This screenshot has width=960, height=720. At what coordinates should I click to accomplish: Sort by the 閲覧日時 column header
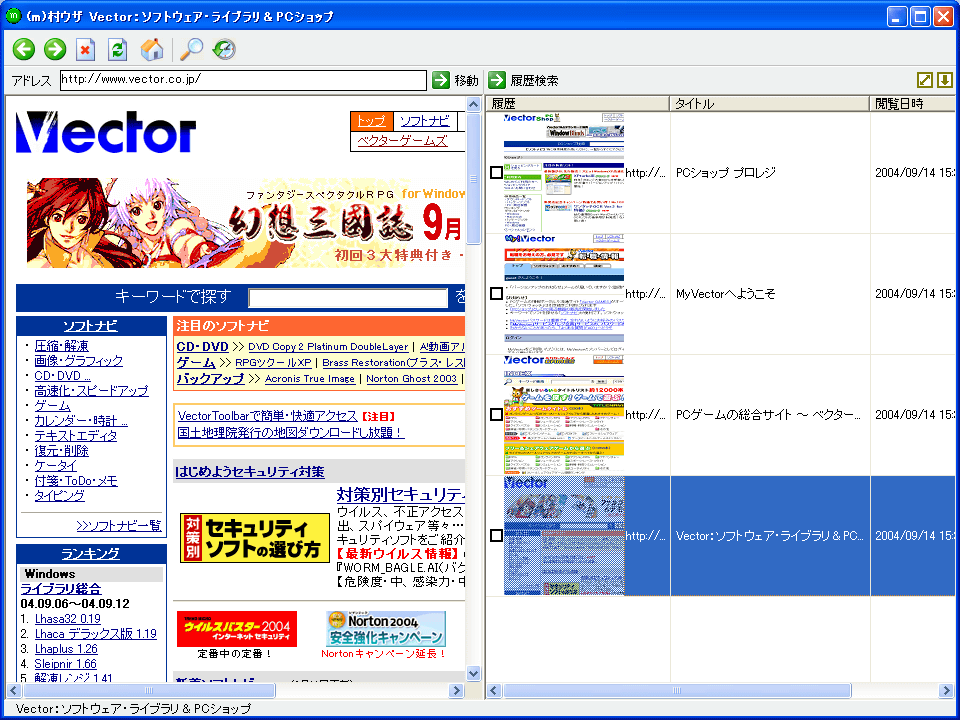coord(912,103)
